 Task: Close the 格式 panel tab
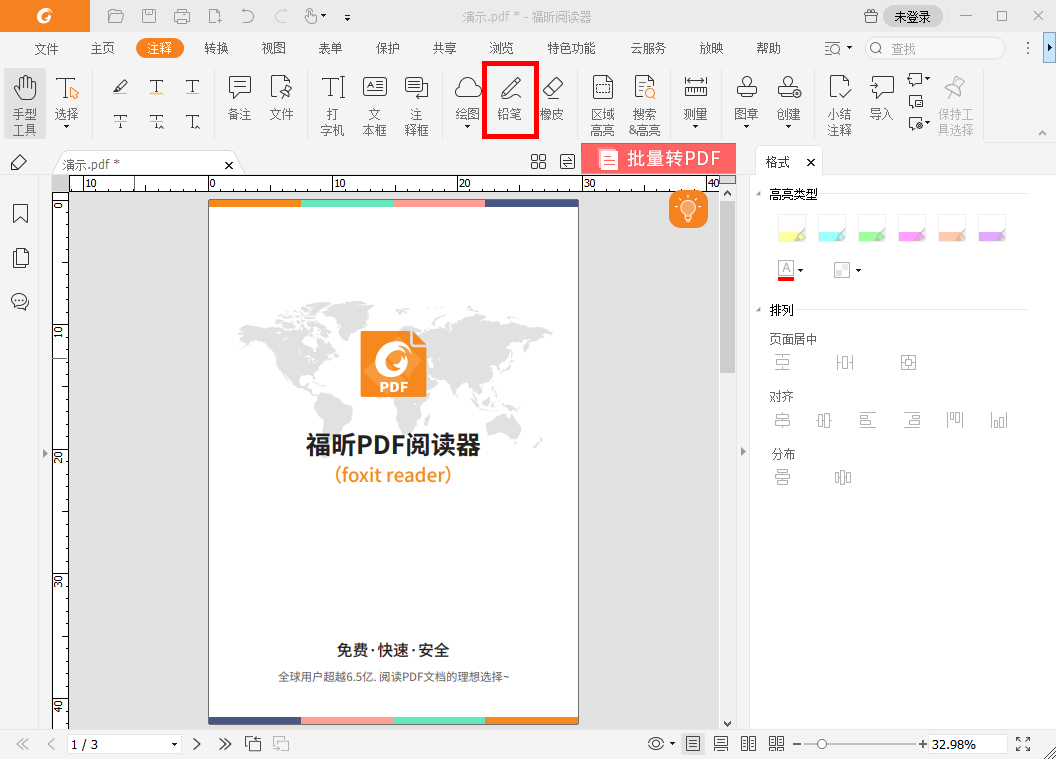point(811,162)
